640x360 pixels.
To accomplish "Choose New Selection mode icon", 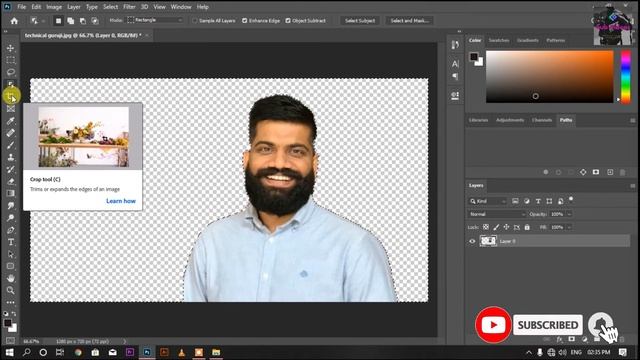I will click(58, 21).
